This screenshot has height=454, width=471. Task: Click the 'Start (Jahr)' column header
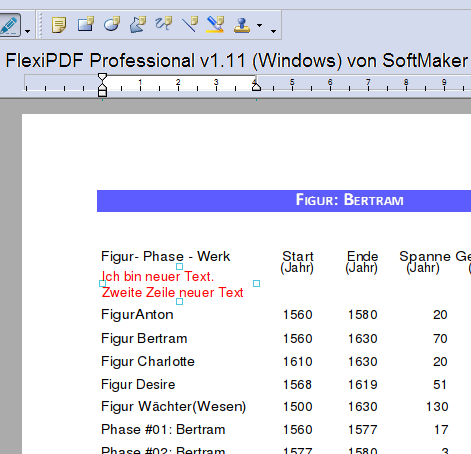tap(297, 262)
